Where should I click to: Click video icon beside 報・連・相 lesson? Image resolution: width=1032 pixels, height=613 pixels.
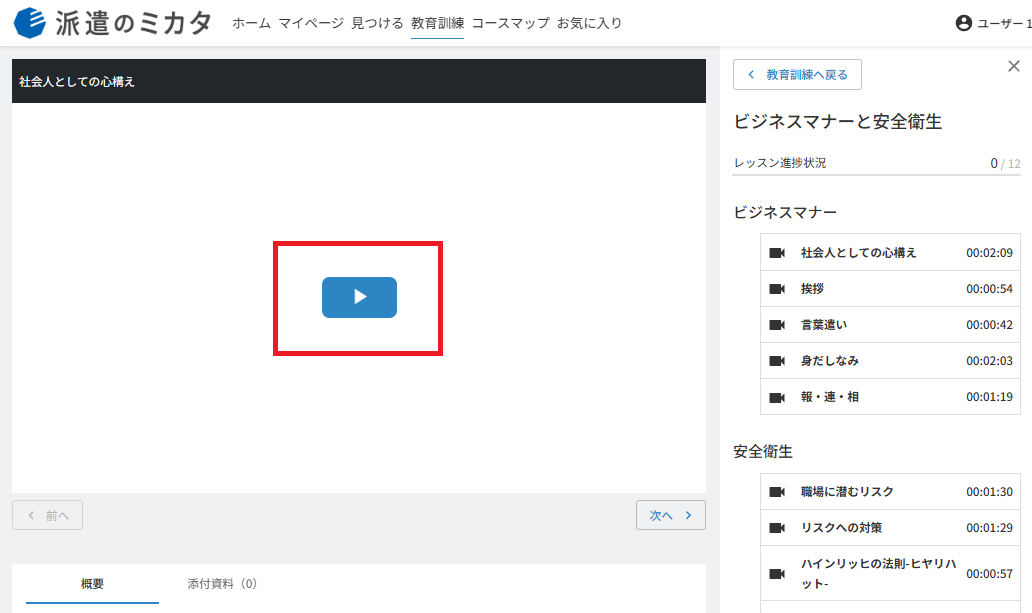tap(777, 398)
